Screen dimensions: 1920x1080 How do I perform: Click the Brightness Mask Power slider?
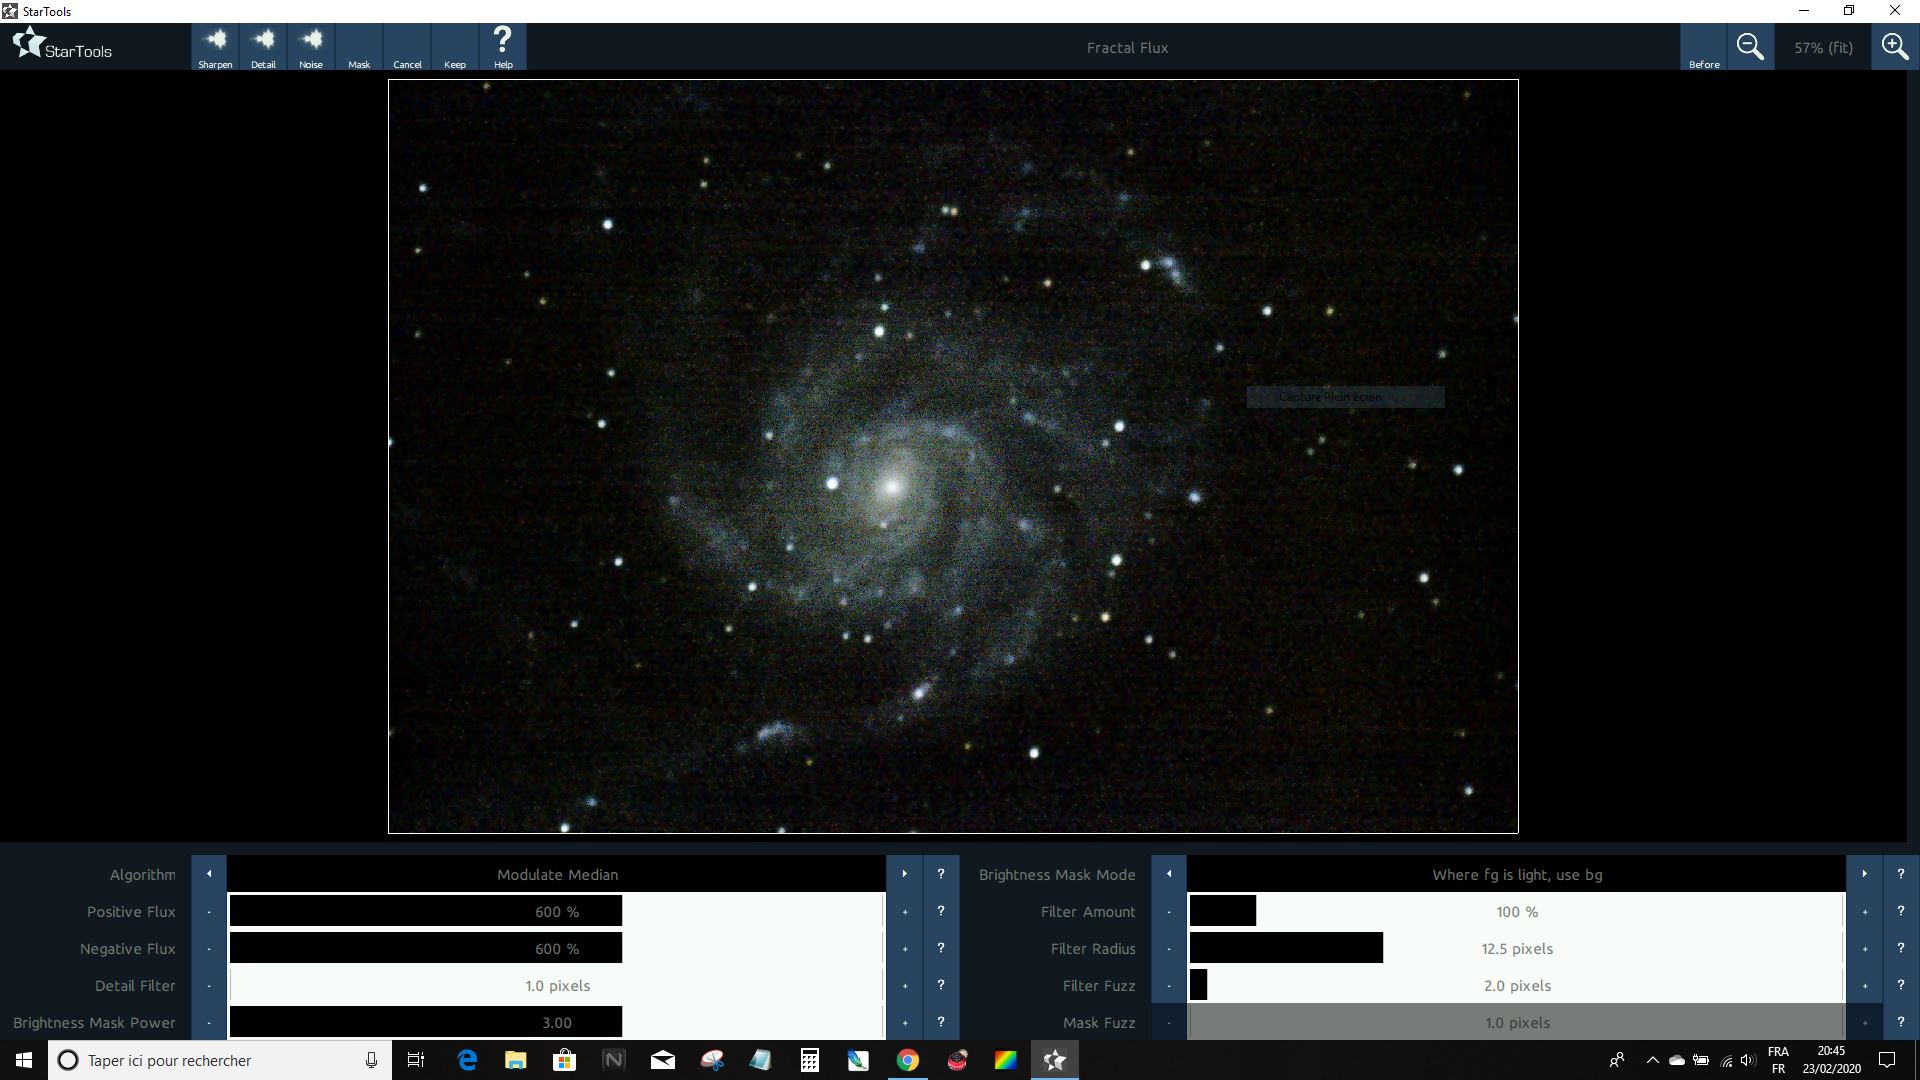[557, 1022]
